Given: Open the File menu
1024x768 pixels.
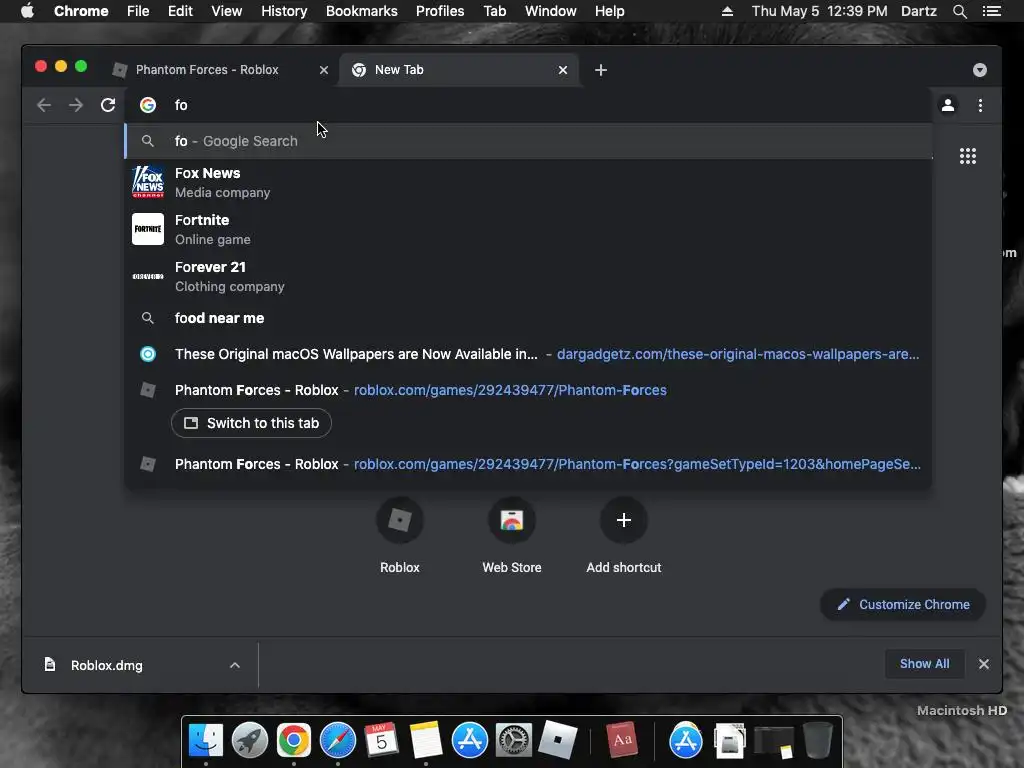Looking at the screenshot, I should 138,11.
